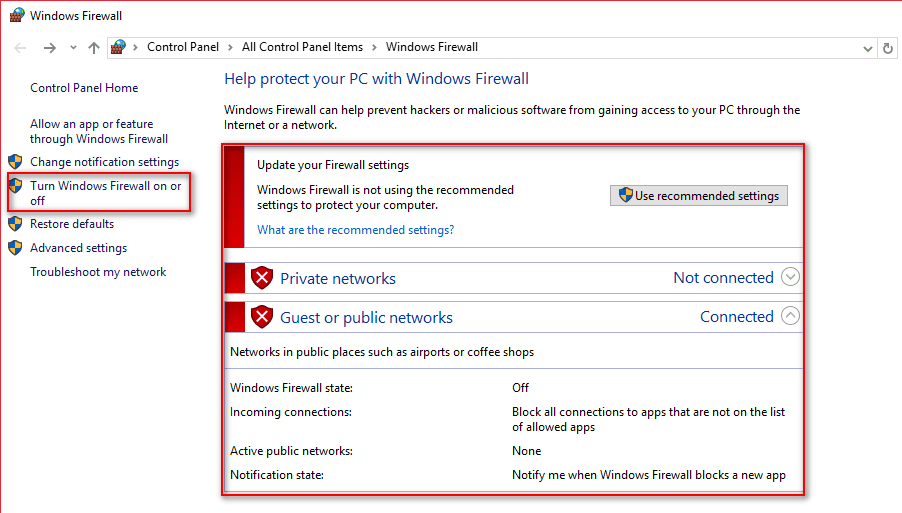
Task: Click the Private networks heading
Action: click(x=338, y=278)
